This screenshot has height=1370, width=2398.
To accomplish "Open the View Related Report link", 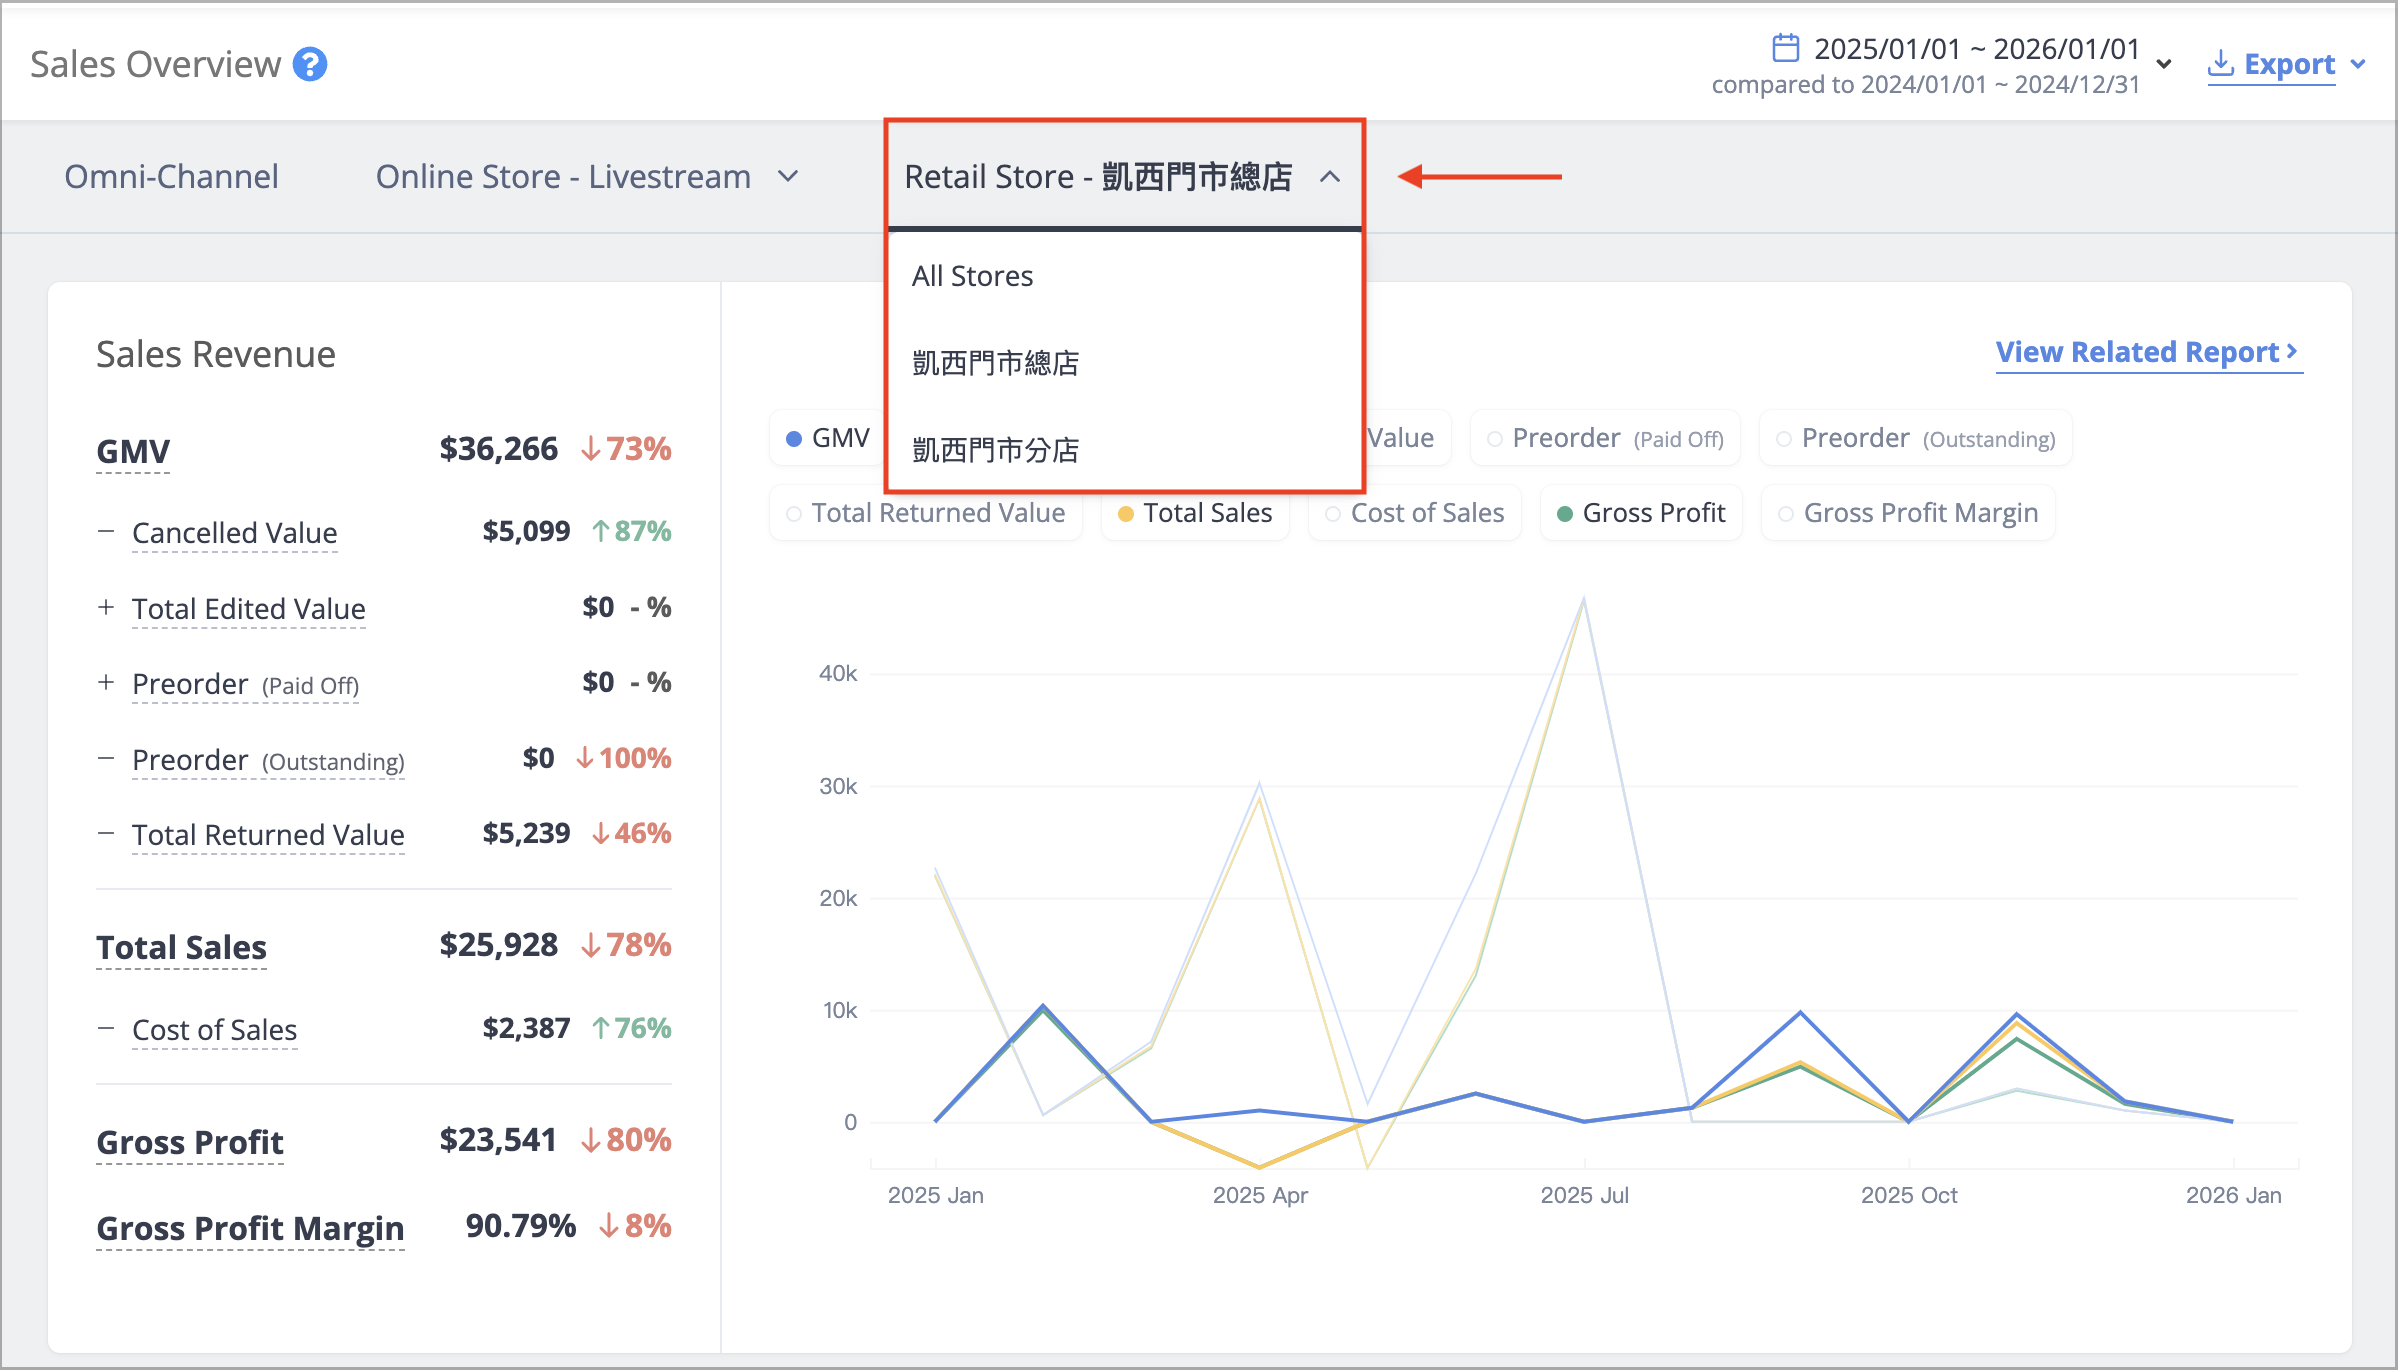I will click(2148, 352).
